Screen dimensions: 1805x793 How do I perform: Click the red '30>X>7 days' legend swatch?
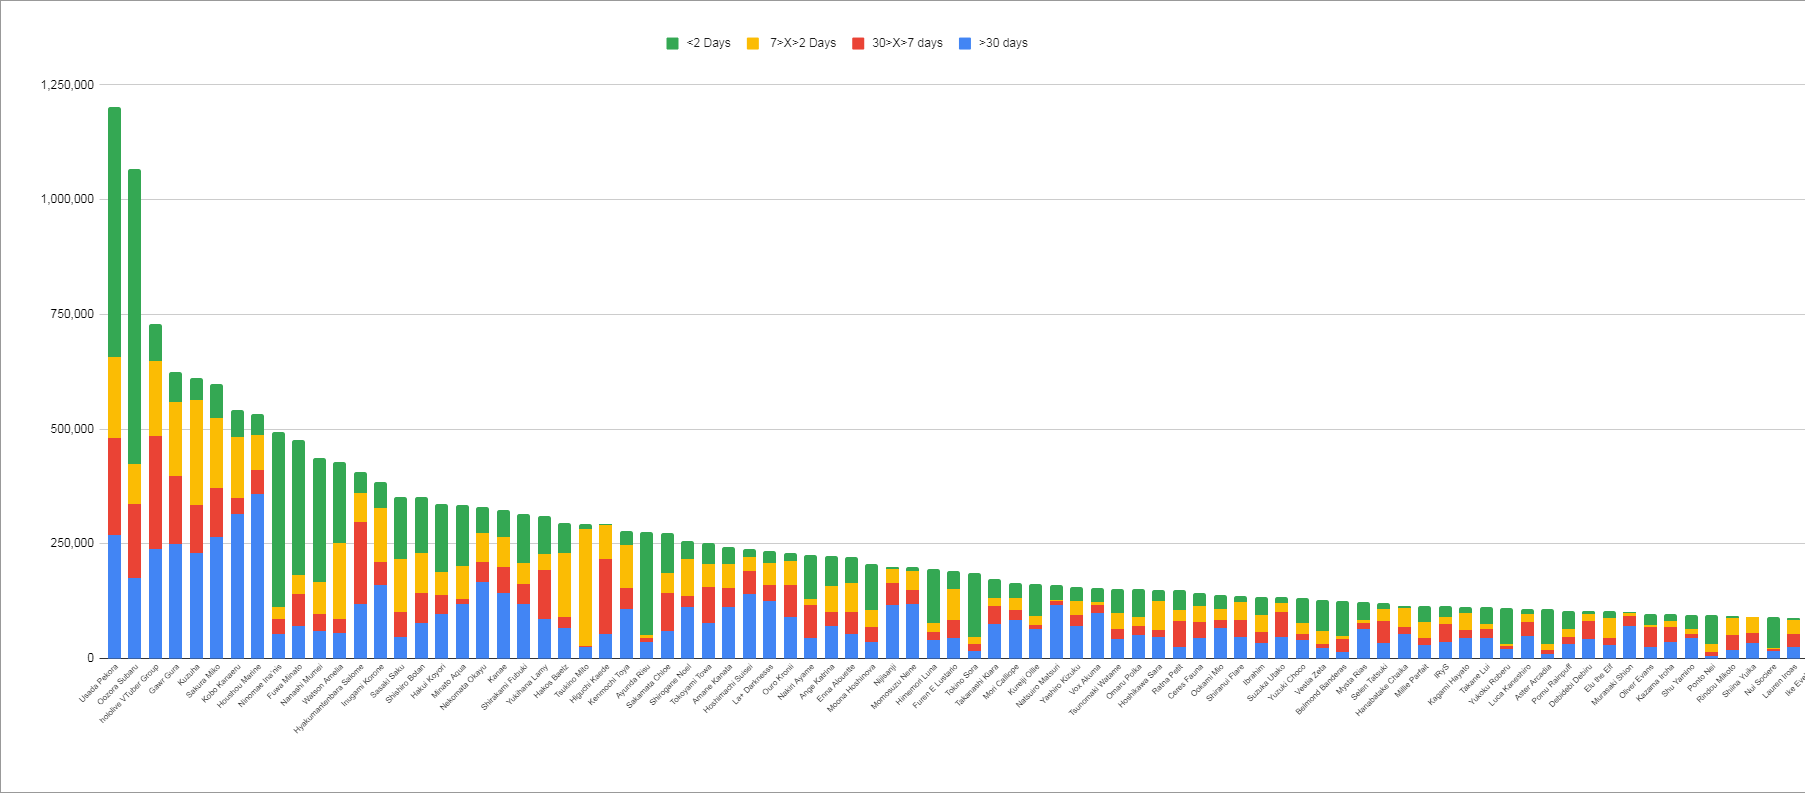click(858, 43)
